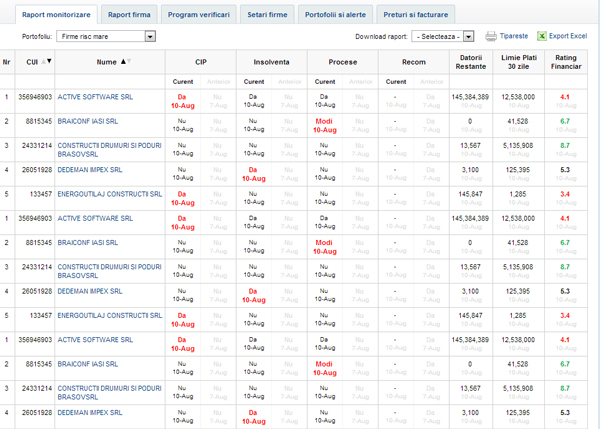Viewport: 600px width, 429px height.
Task: Click the Limie Plati 30 zile header
Action: [x=519, y=62]
